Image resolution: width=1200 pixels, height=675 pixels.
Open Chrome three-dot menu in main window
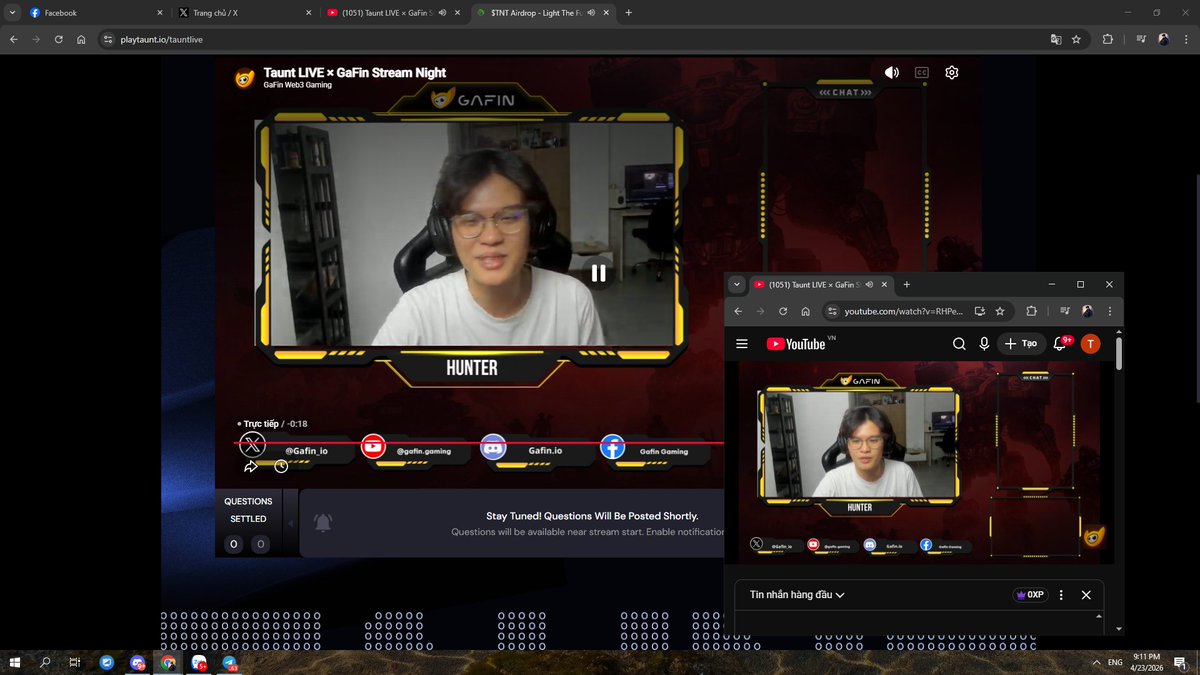1186,39
